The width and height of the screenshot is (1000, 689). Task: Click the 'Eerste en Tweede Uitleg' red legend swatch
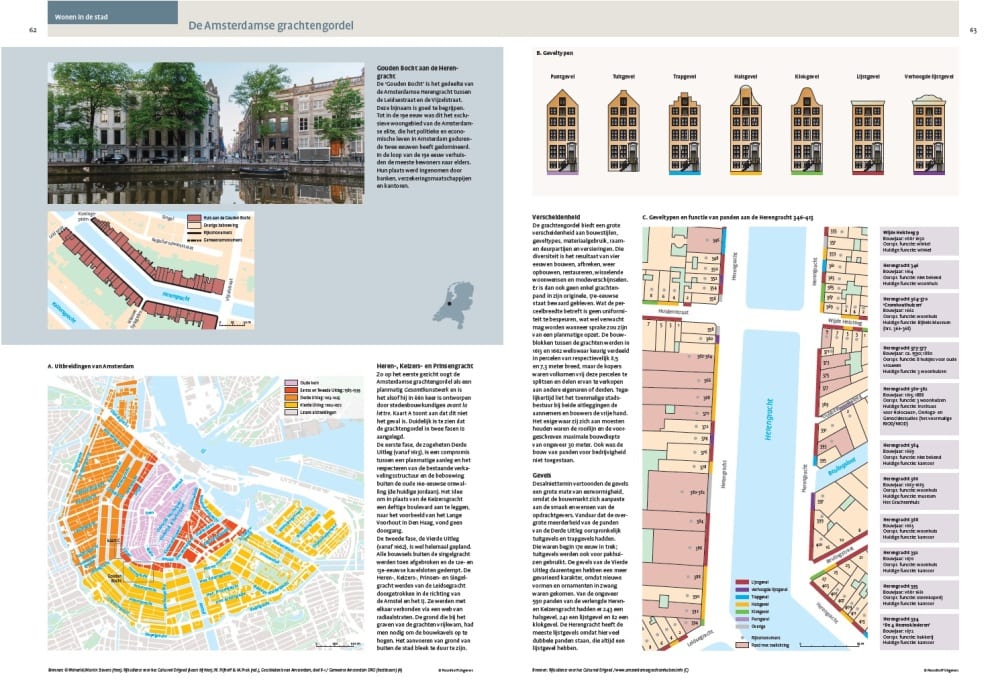click(x=291, y=390)
